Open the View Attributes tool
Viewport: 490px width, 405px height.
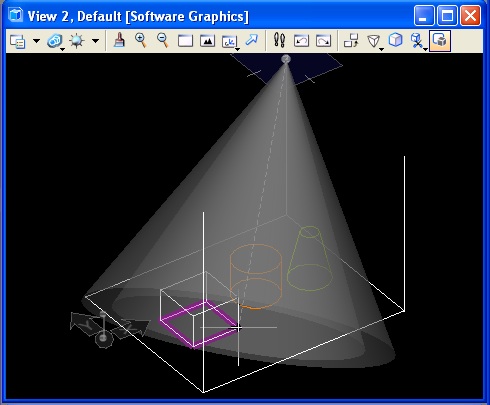pos(17,41)
